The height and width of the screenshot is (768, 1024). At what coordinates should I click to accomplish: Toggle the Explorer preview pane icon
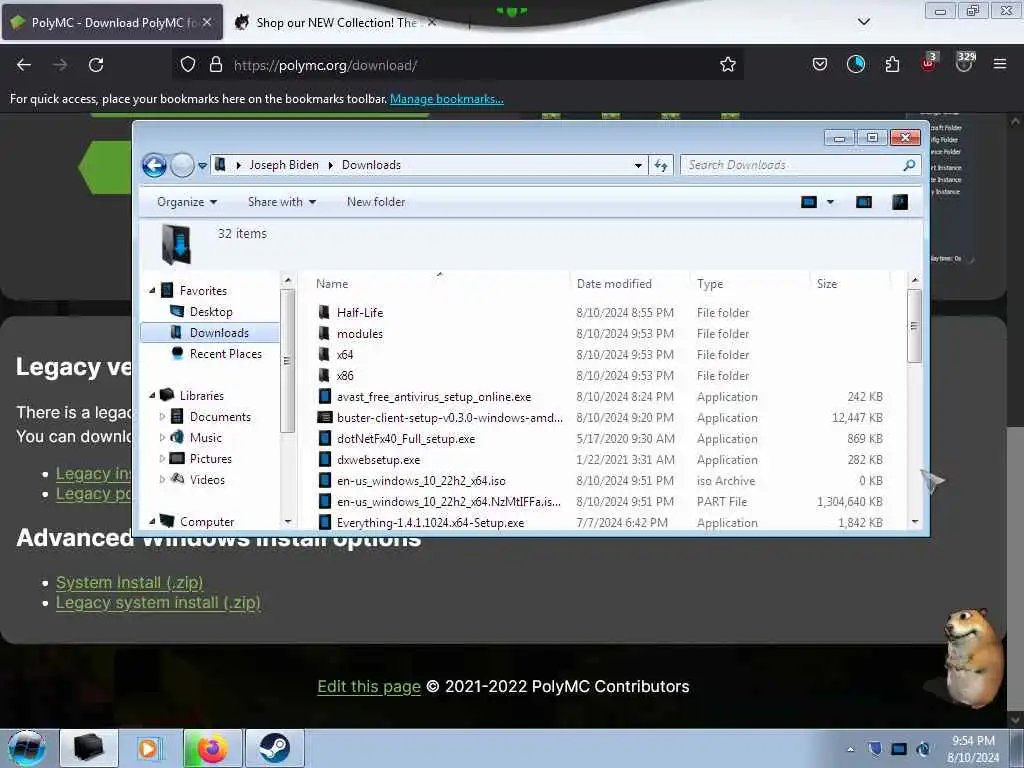tap(863, 202)
